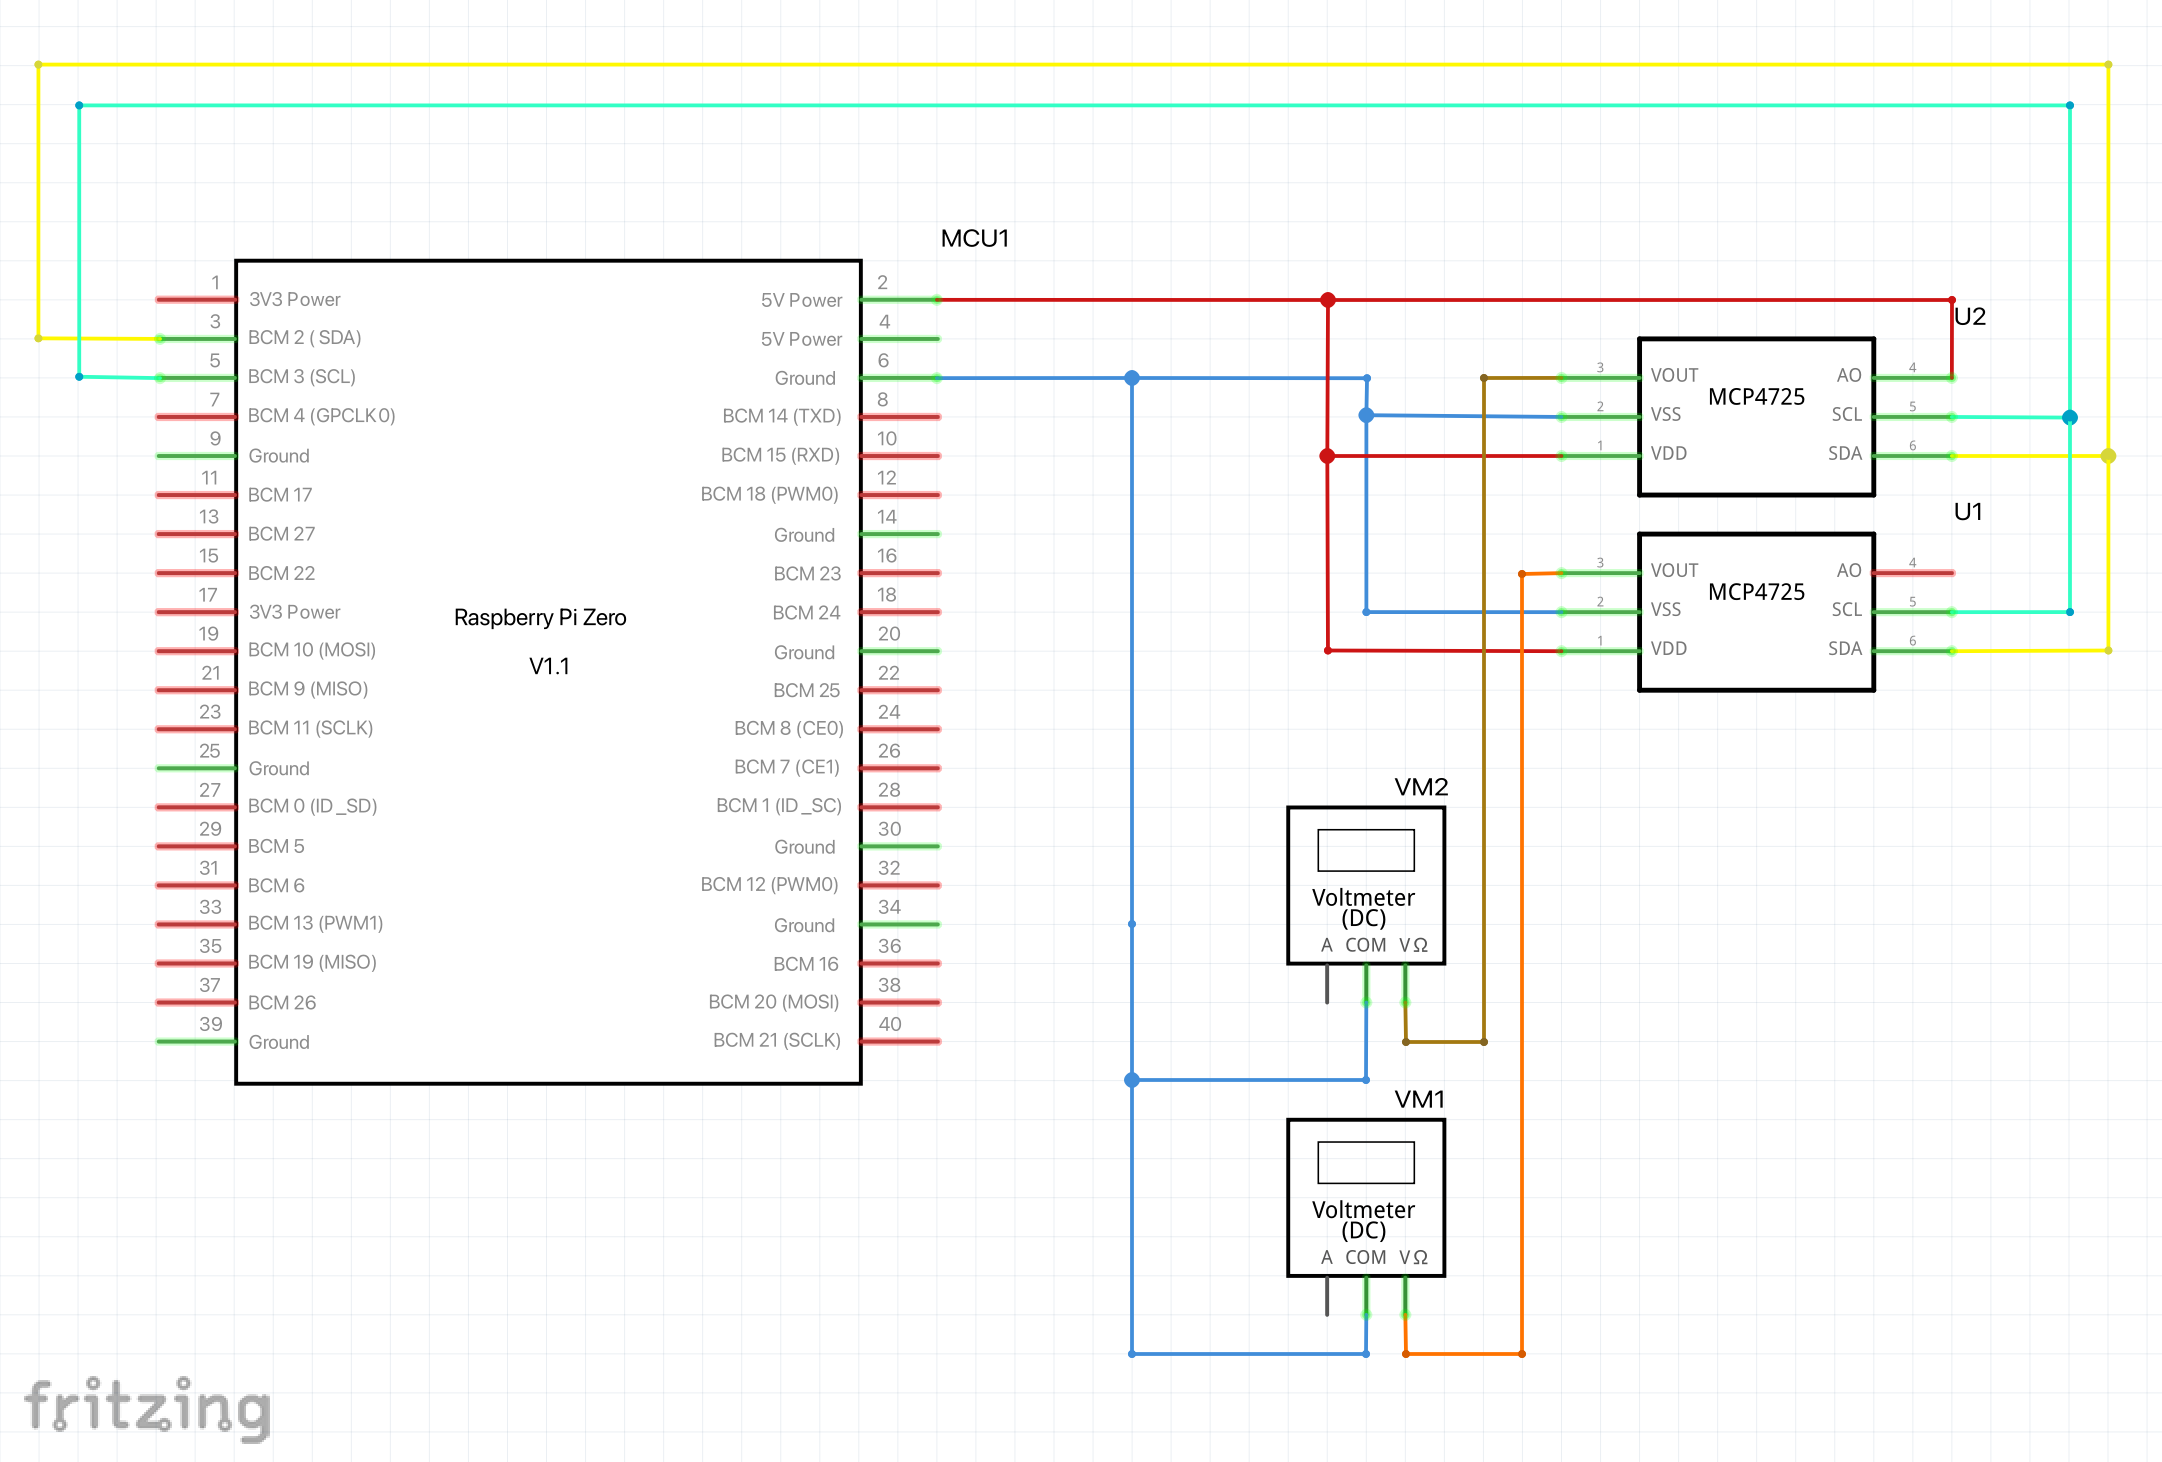Click the BCM 25 pin label
The height and width of the screenshot is (1462, 2162).
pyautogui.click(x=806, y=691)
